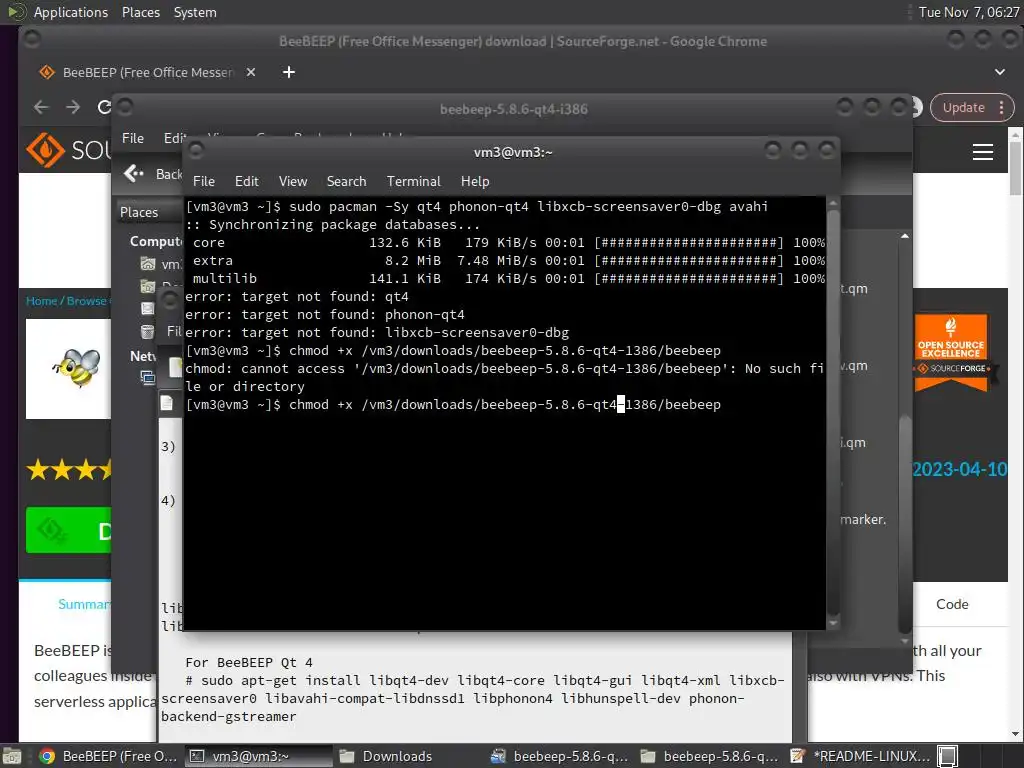
Task: Click the terminal vertical scrollbar
Action: point(833,412)
